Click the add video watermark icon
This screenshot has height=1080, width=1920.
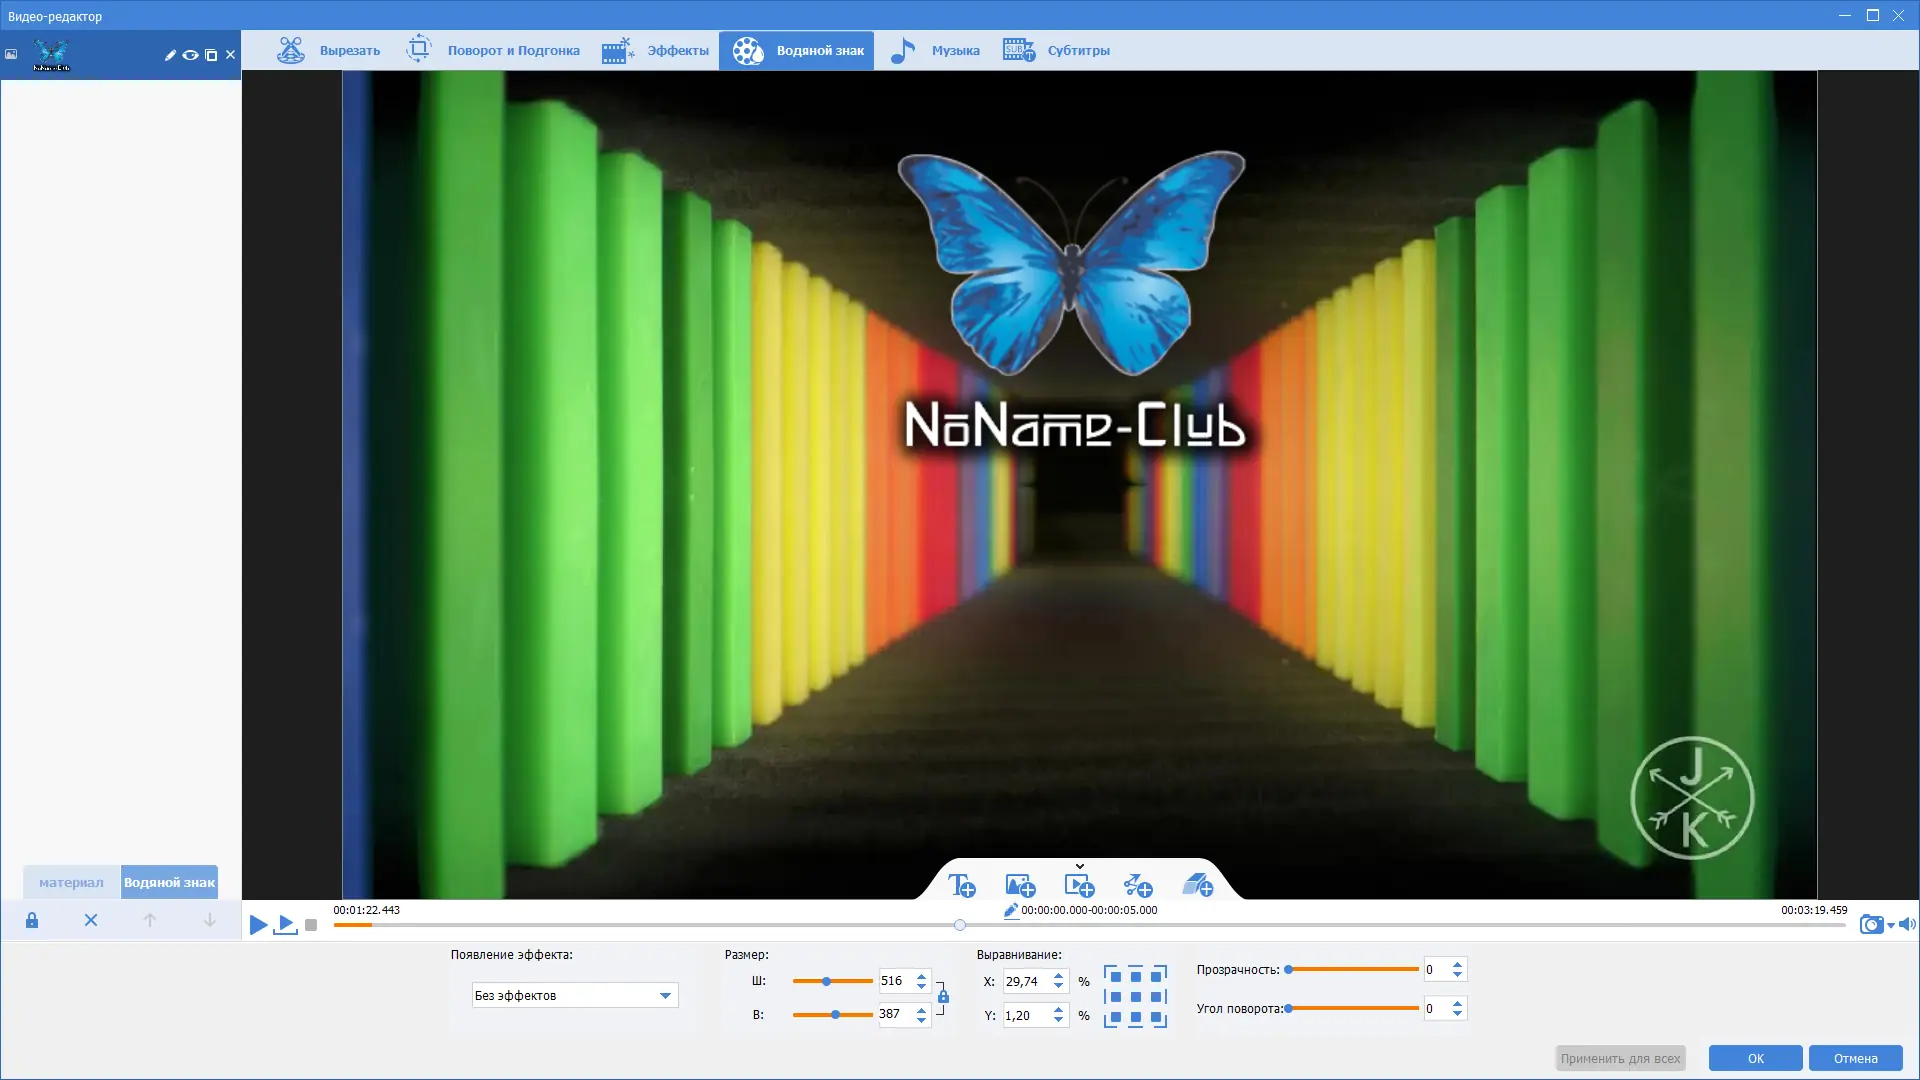point(1079,885)
